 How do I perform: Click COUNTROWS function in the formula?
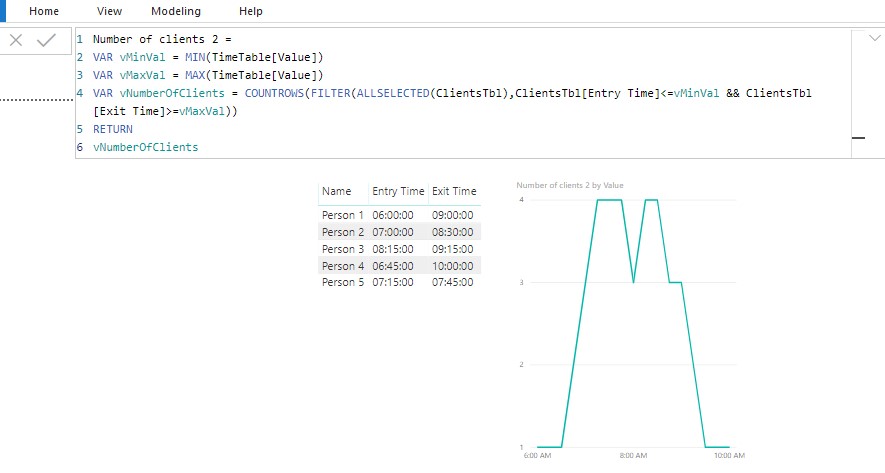point(274,93)
